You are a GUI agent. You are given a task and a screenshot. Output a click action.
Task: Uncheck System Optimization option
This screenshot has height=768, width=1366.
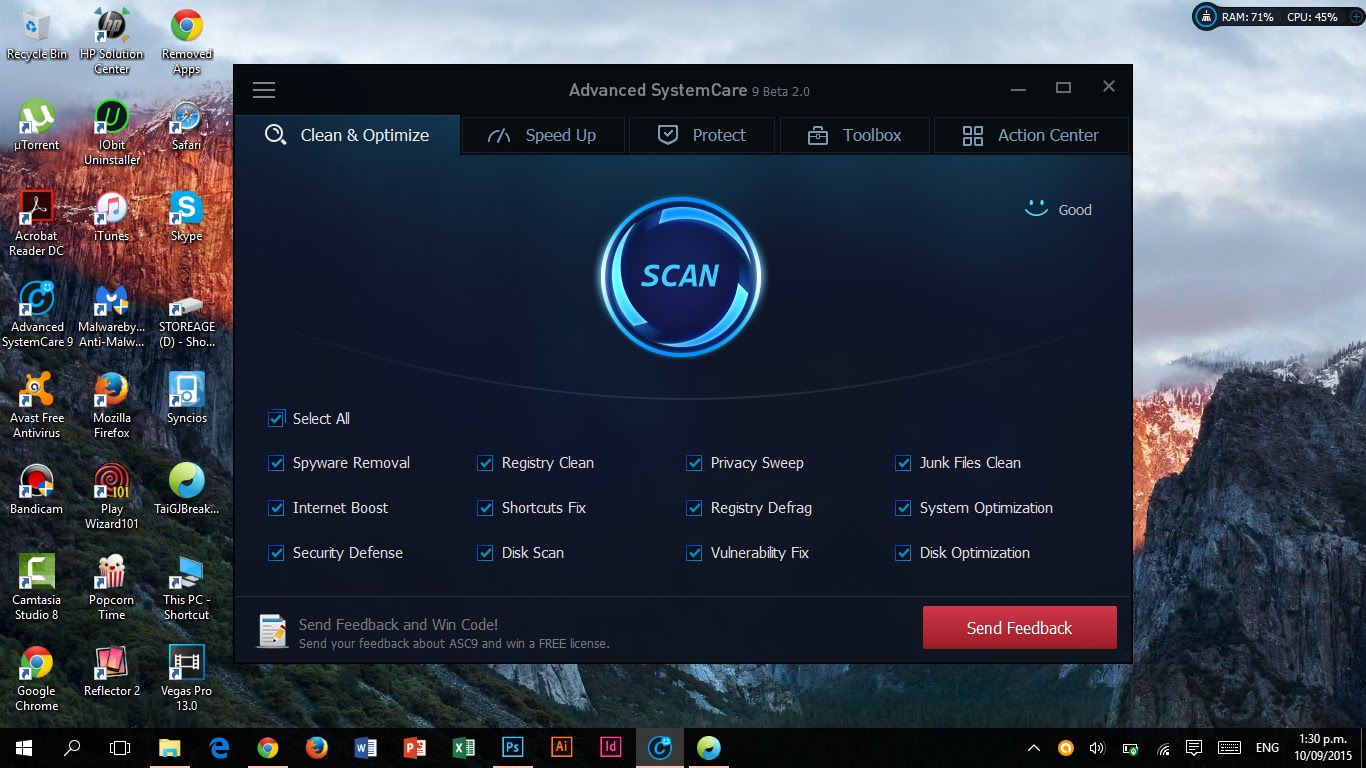(904, 508)
